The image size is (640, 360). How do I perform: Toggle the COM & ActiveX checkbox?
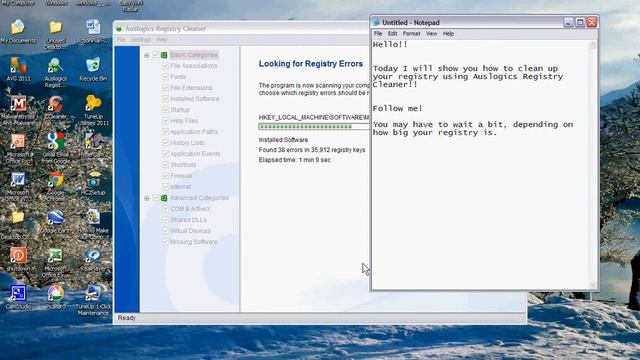point(166,209)
